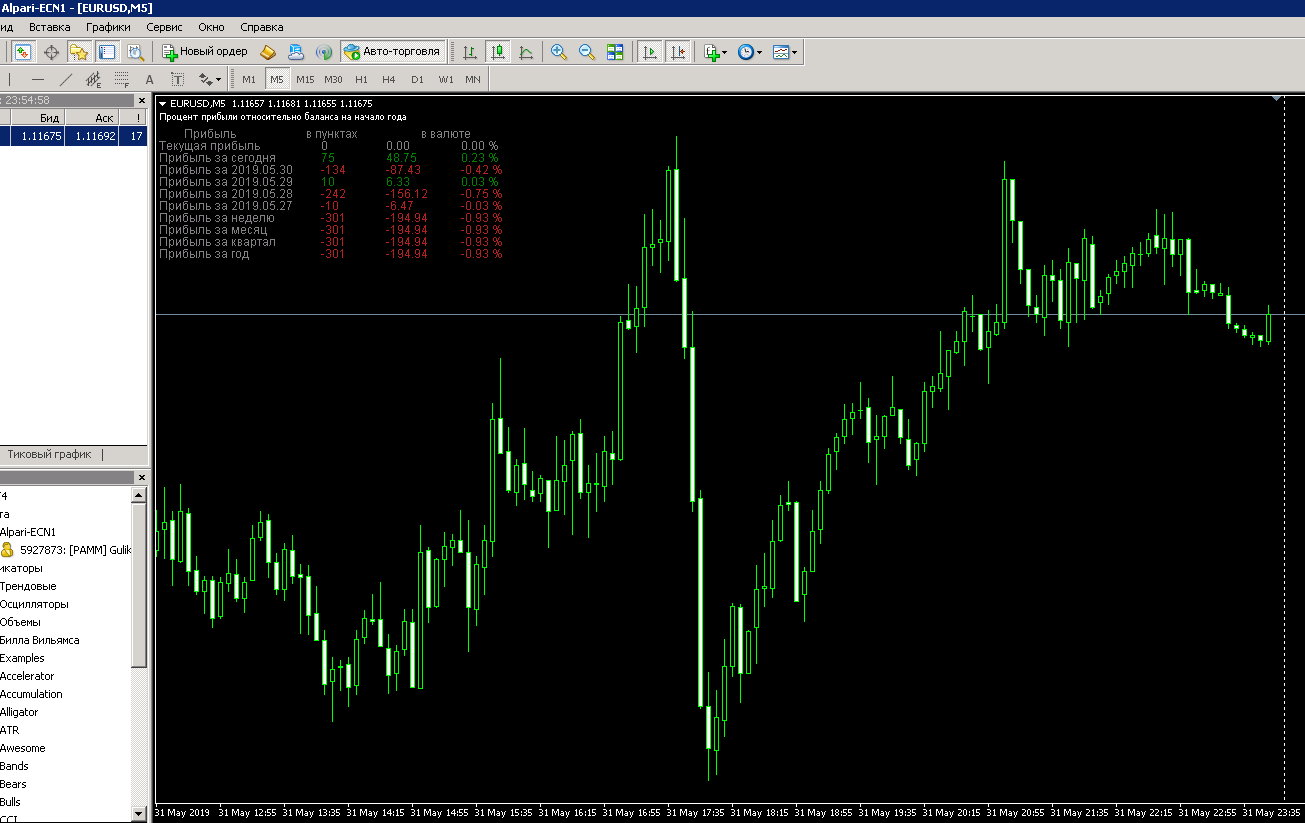The image size is (1305, 823).
Task: Select Трендовые in Navigator tree
Action: (x=28, y=586)
